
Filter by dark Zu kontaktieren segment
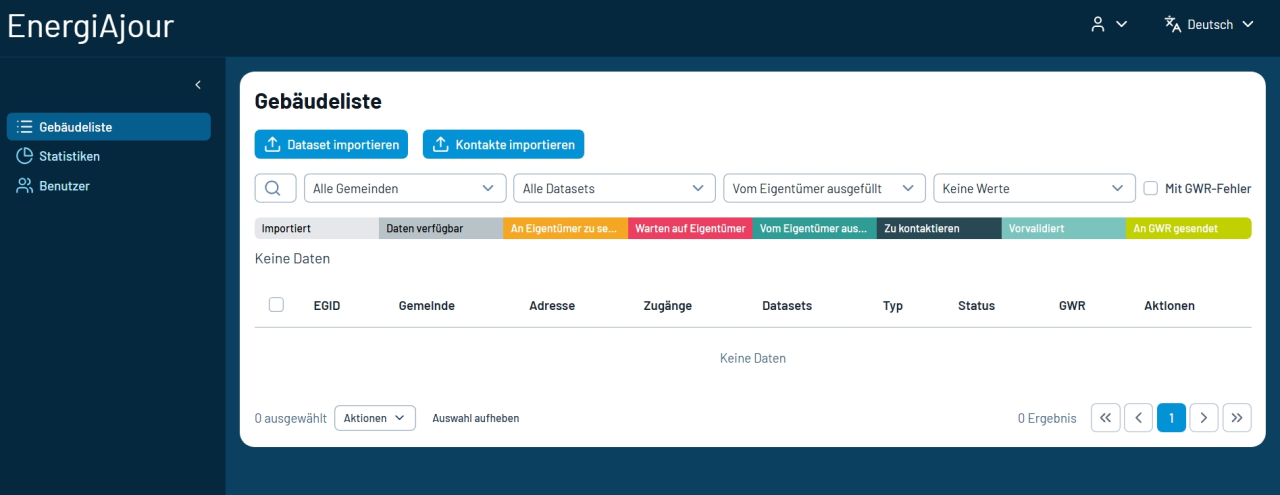939,228
